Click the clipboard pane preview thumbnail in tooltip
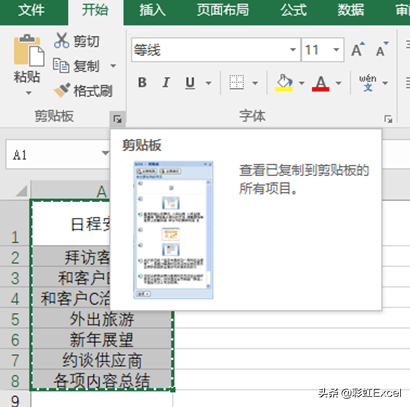This screenshot has width=410, height=407. tap(173, 230)
